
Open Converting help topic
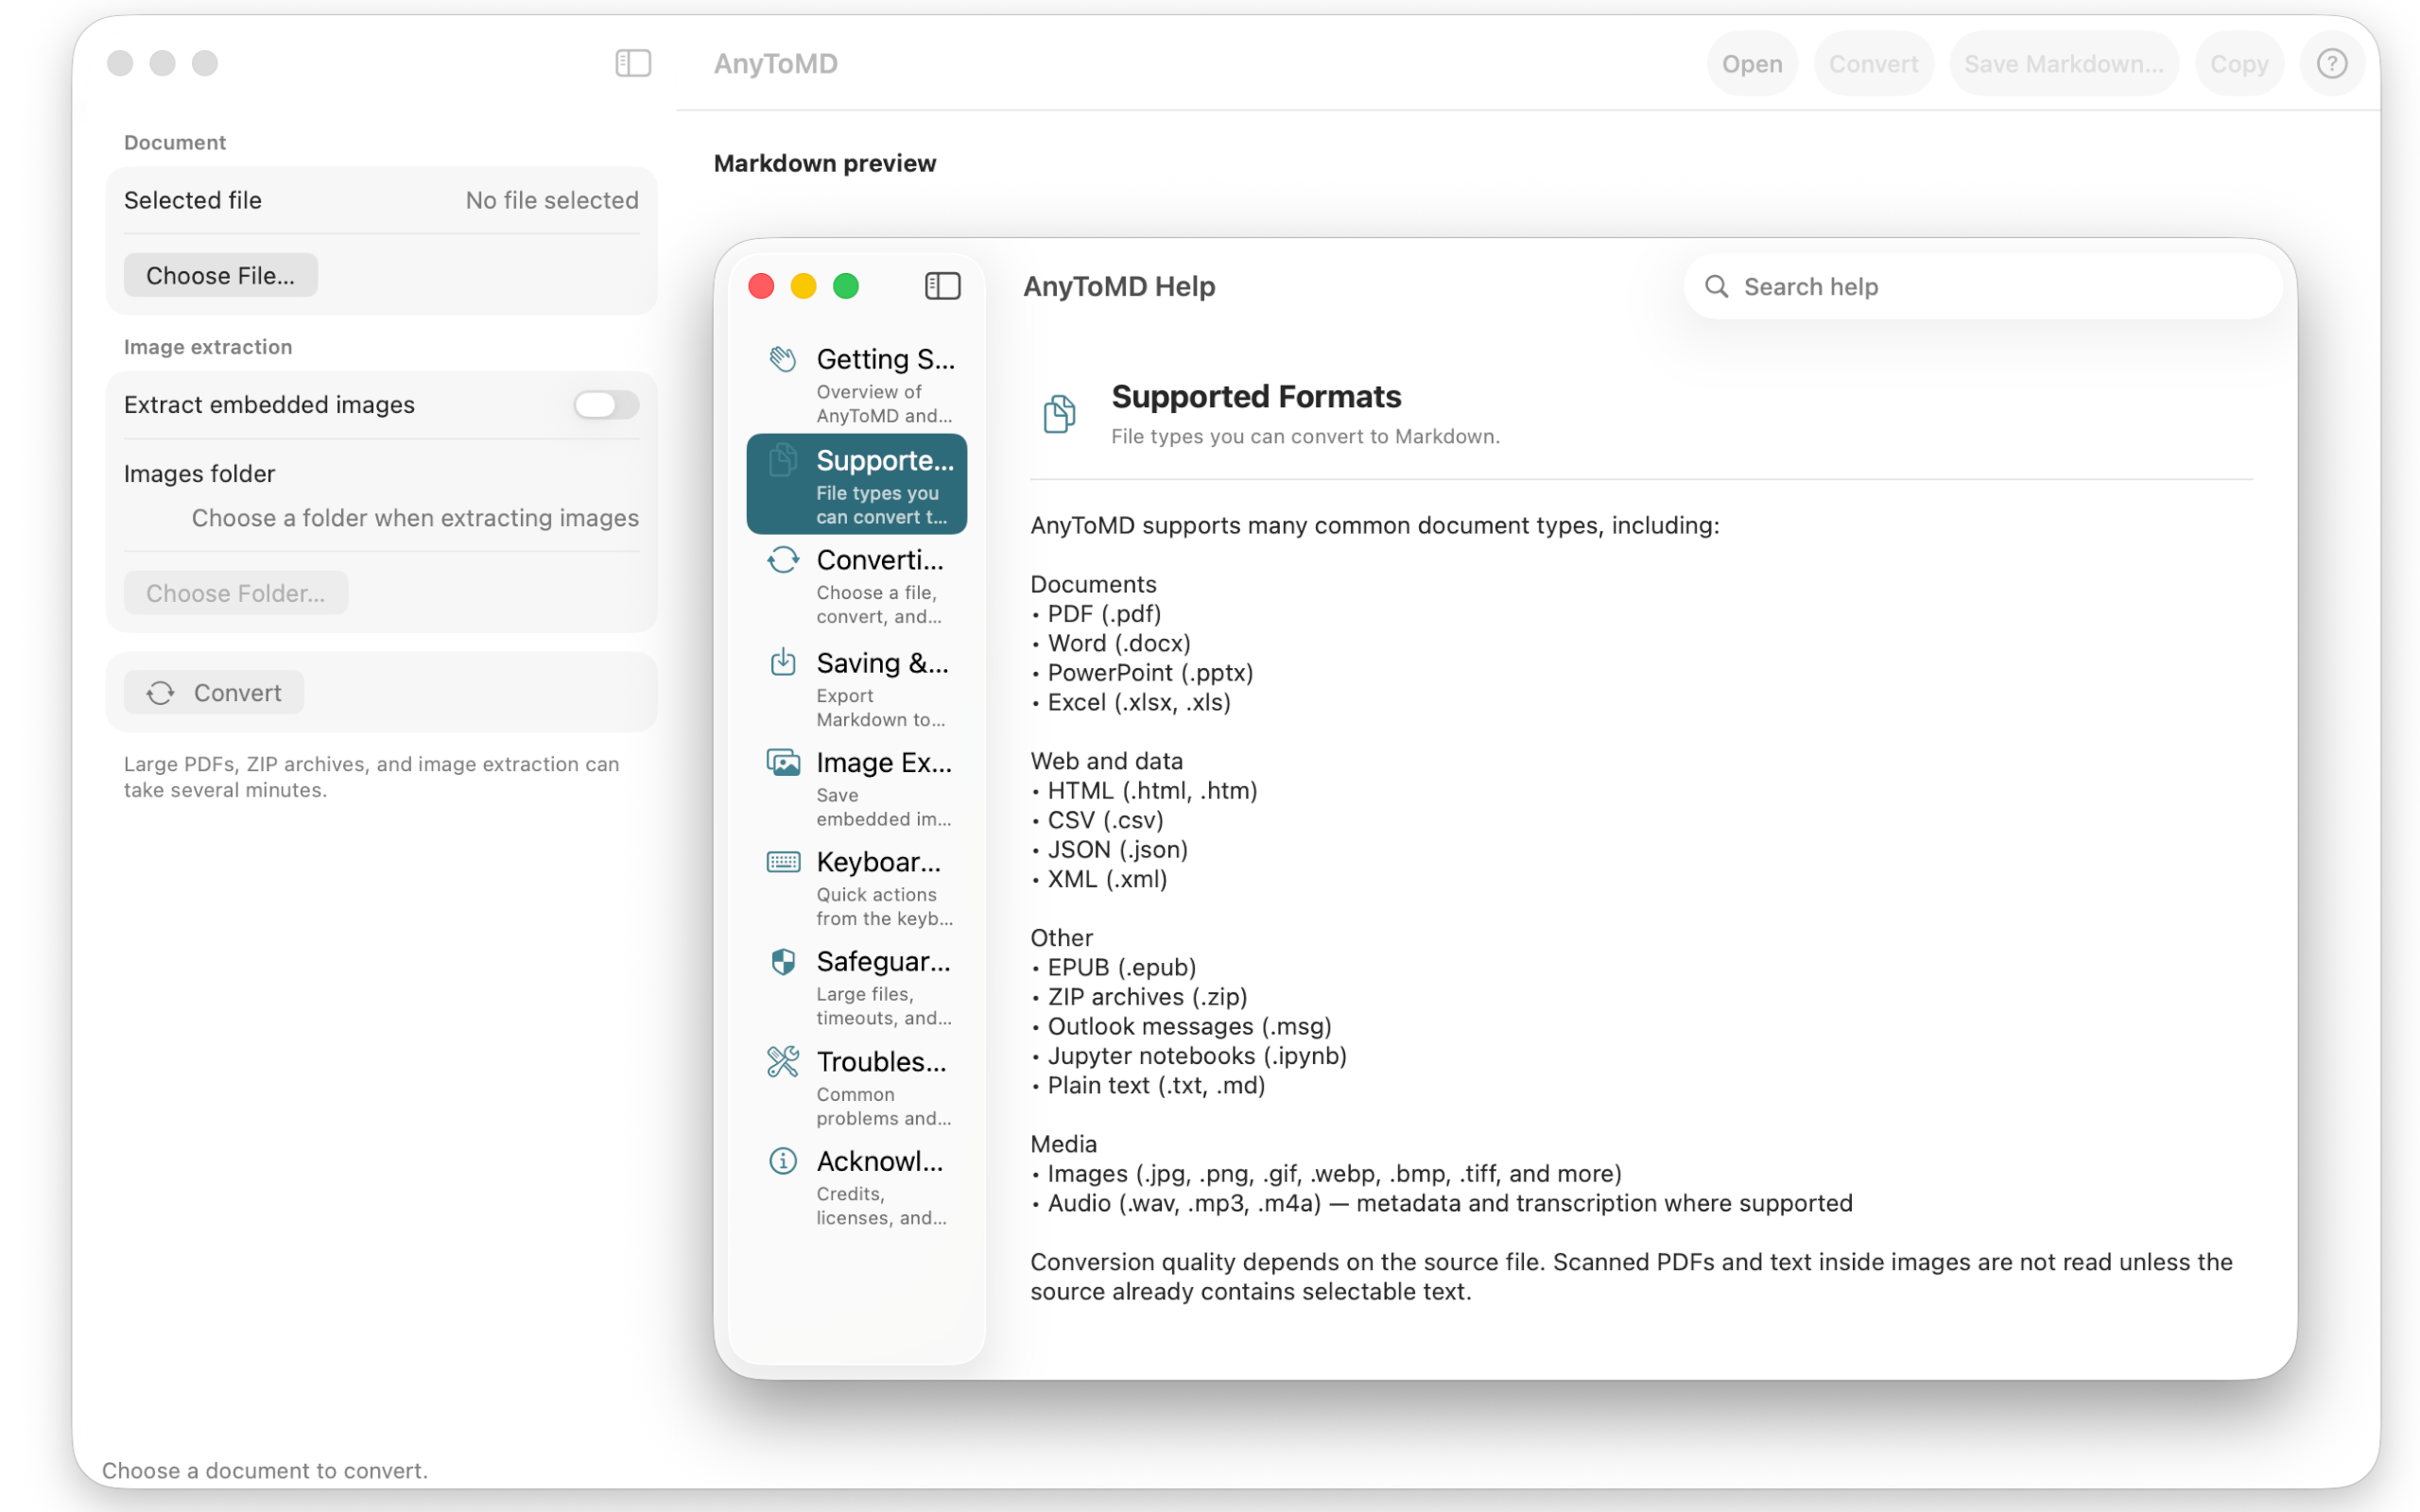pos(857,585)
